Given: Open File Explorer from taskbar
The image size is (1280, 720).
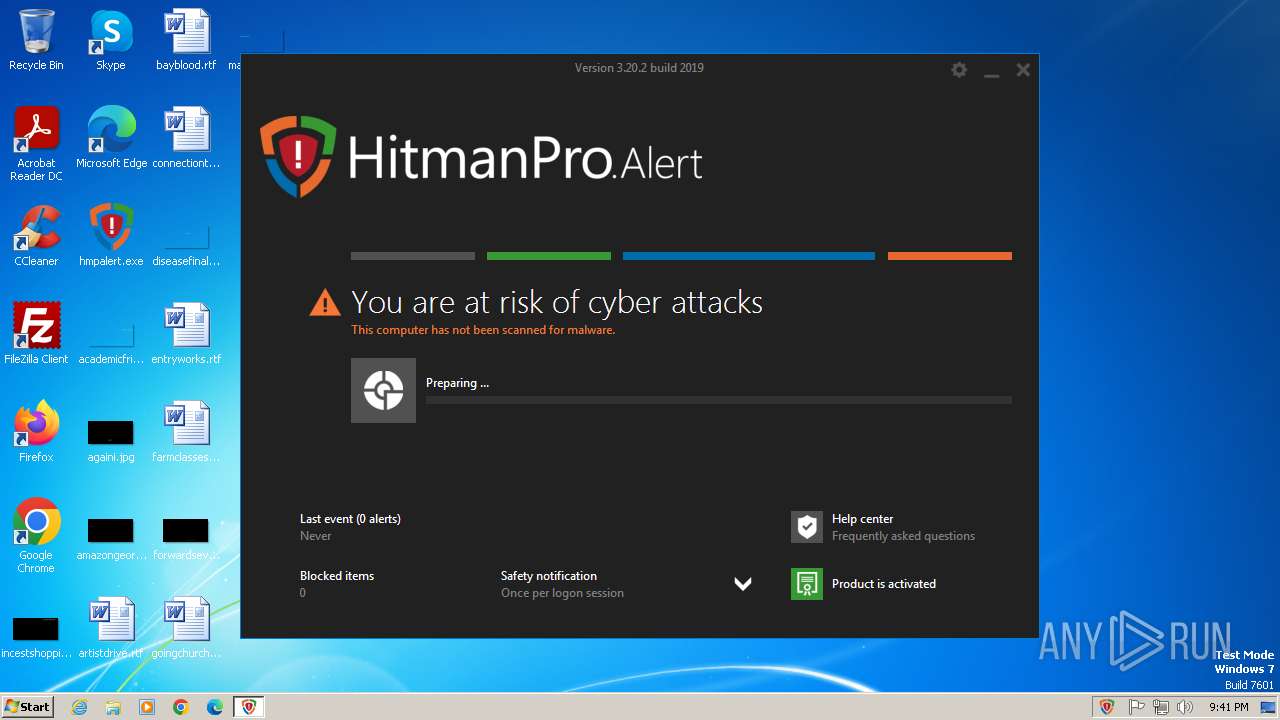Looking at the screenshot, I should [x=113, y=707].
